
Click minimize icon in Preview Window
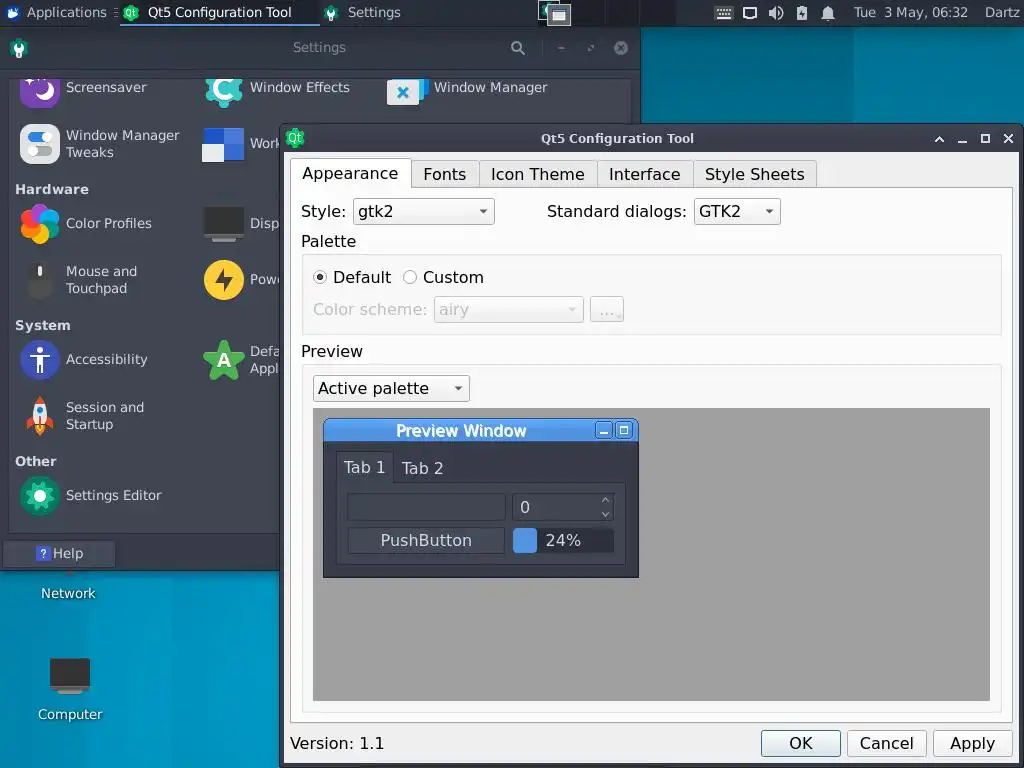coord(604,430)
